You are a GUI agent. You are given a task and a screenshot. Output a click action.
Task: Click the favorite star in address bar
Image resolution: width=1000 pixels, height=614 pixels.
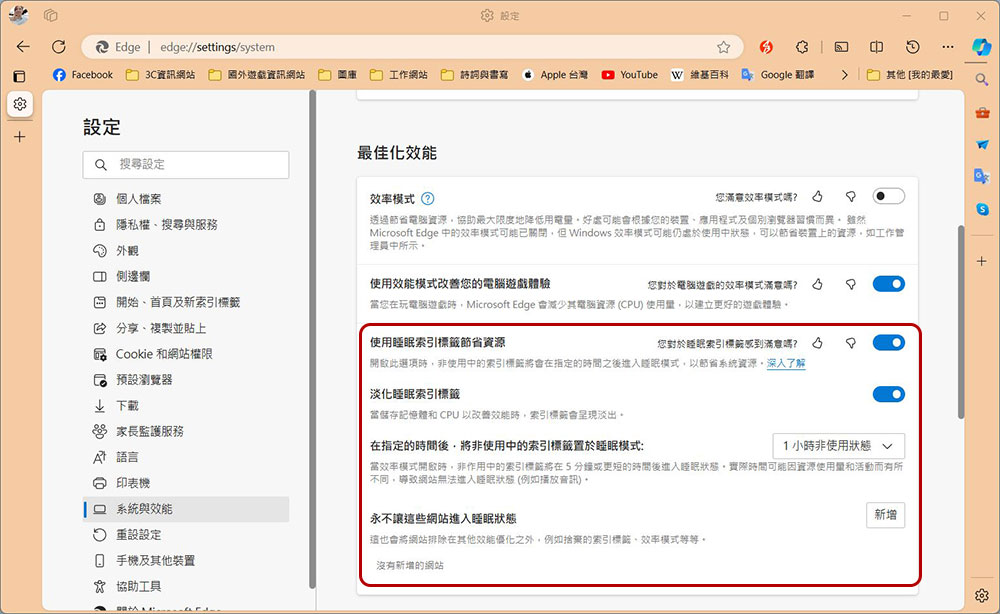coord(723,47)
